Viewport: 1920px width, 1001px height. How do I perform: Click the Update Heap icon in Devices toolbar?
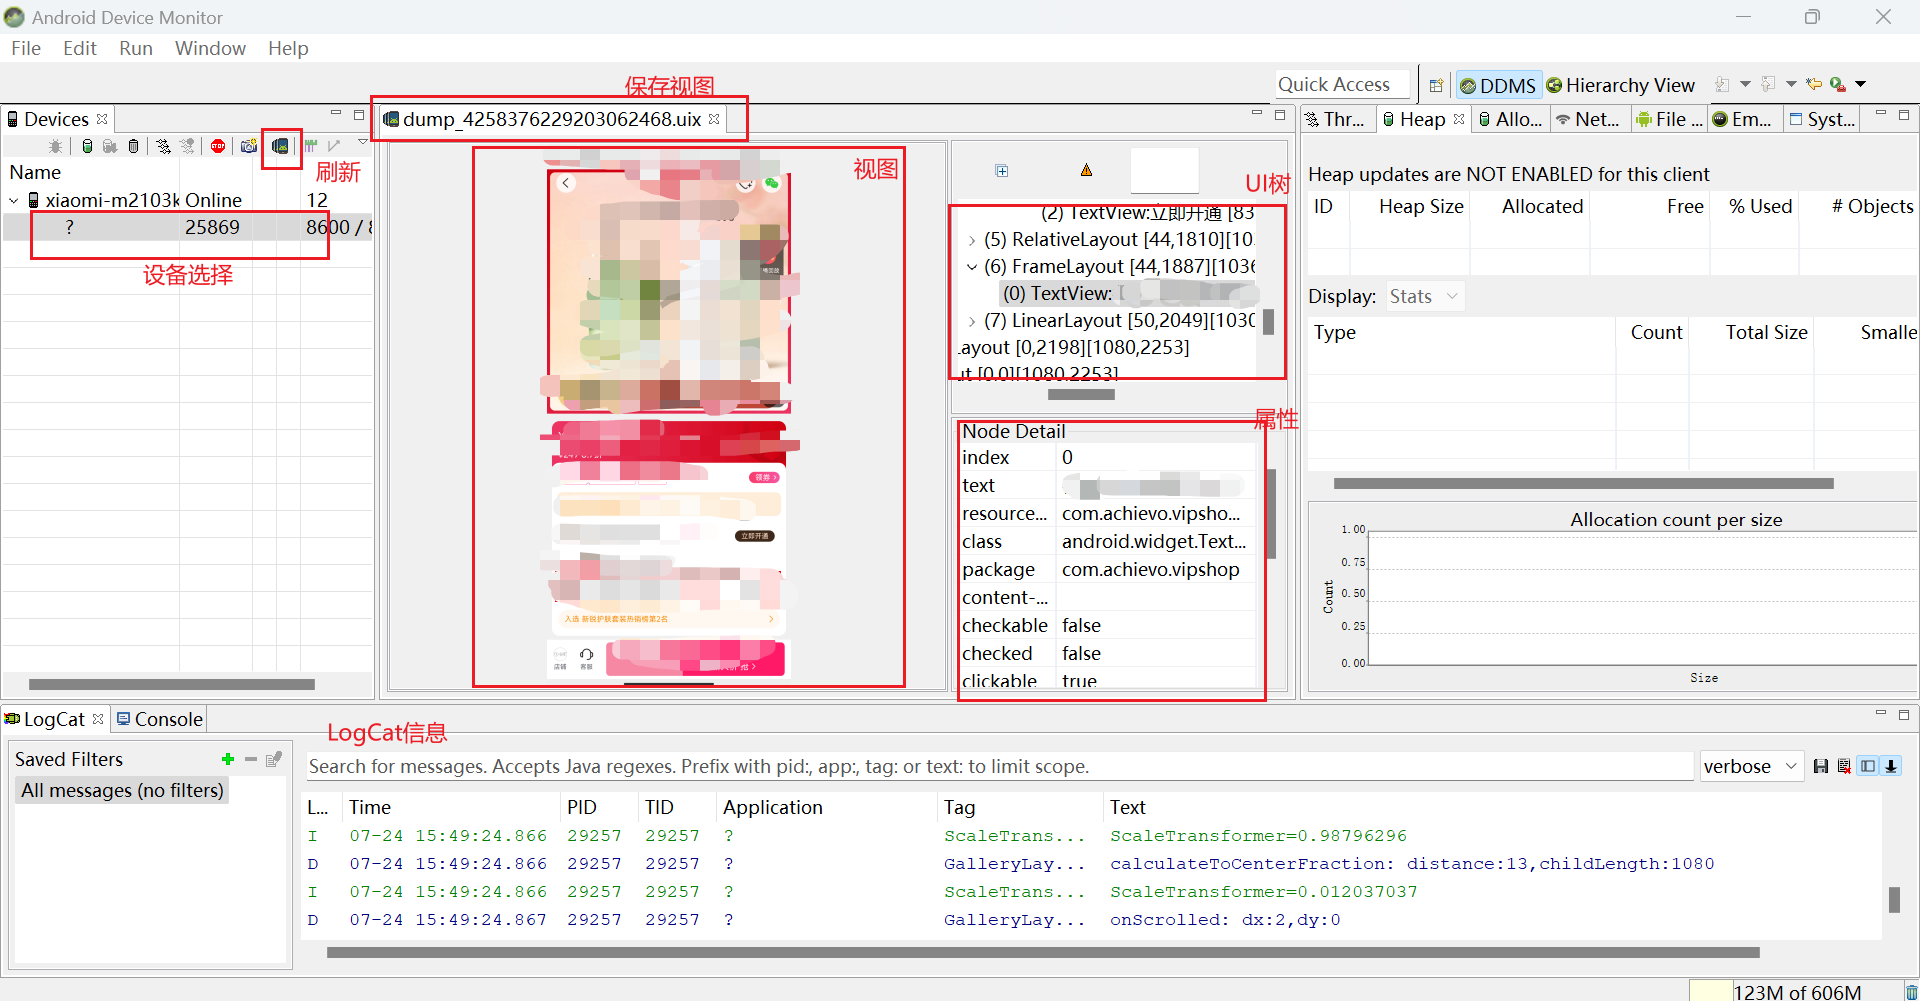(88, 147)
